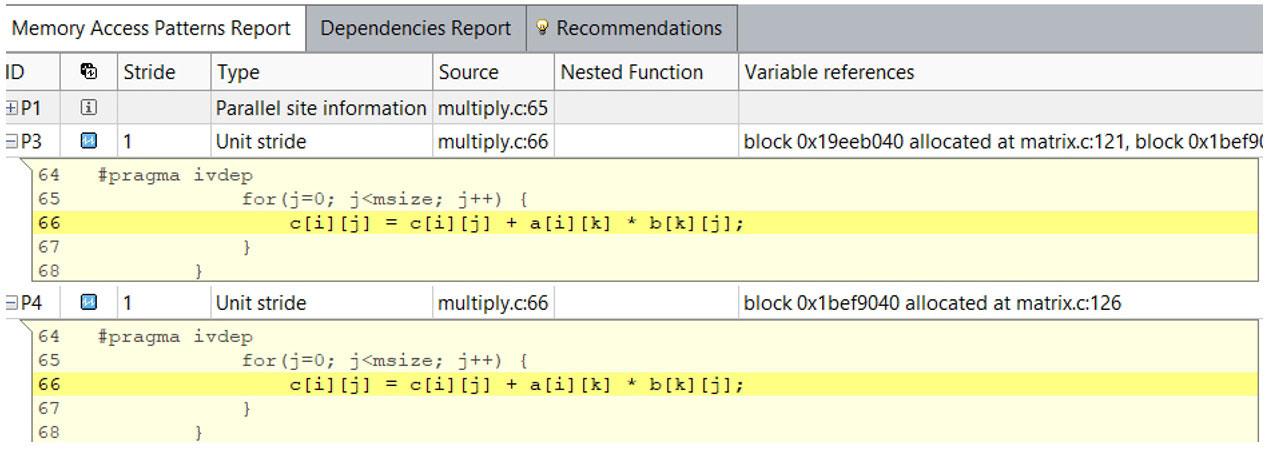1268x457 pixels.
Task: Click P4's matrix.c:126 variable reference cell
Action: point(932,302)
